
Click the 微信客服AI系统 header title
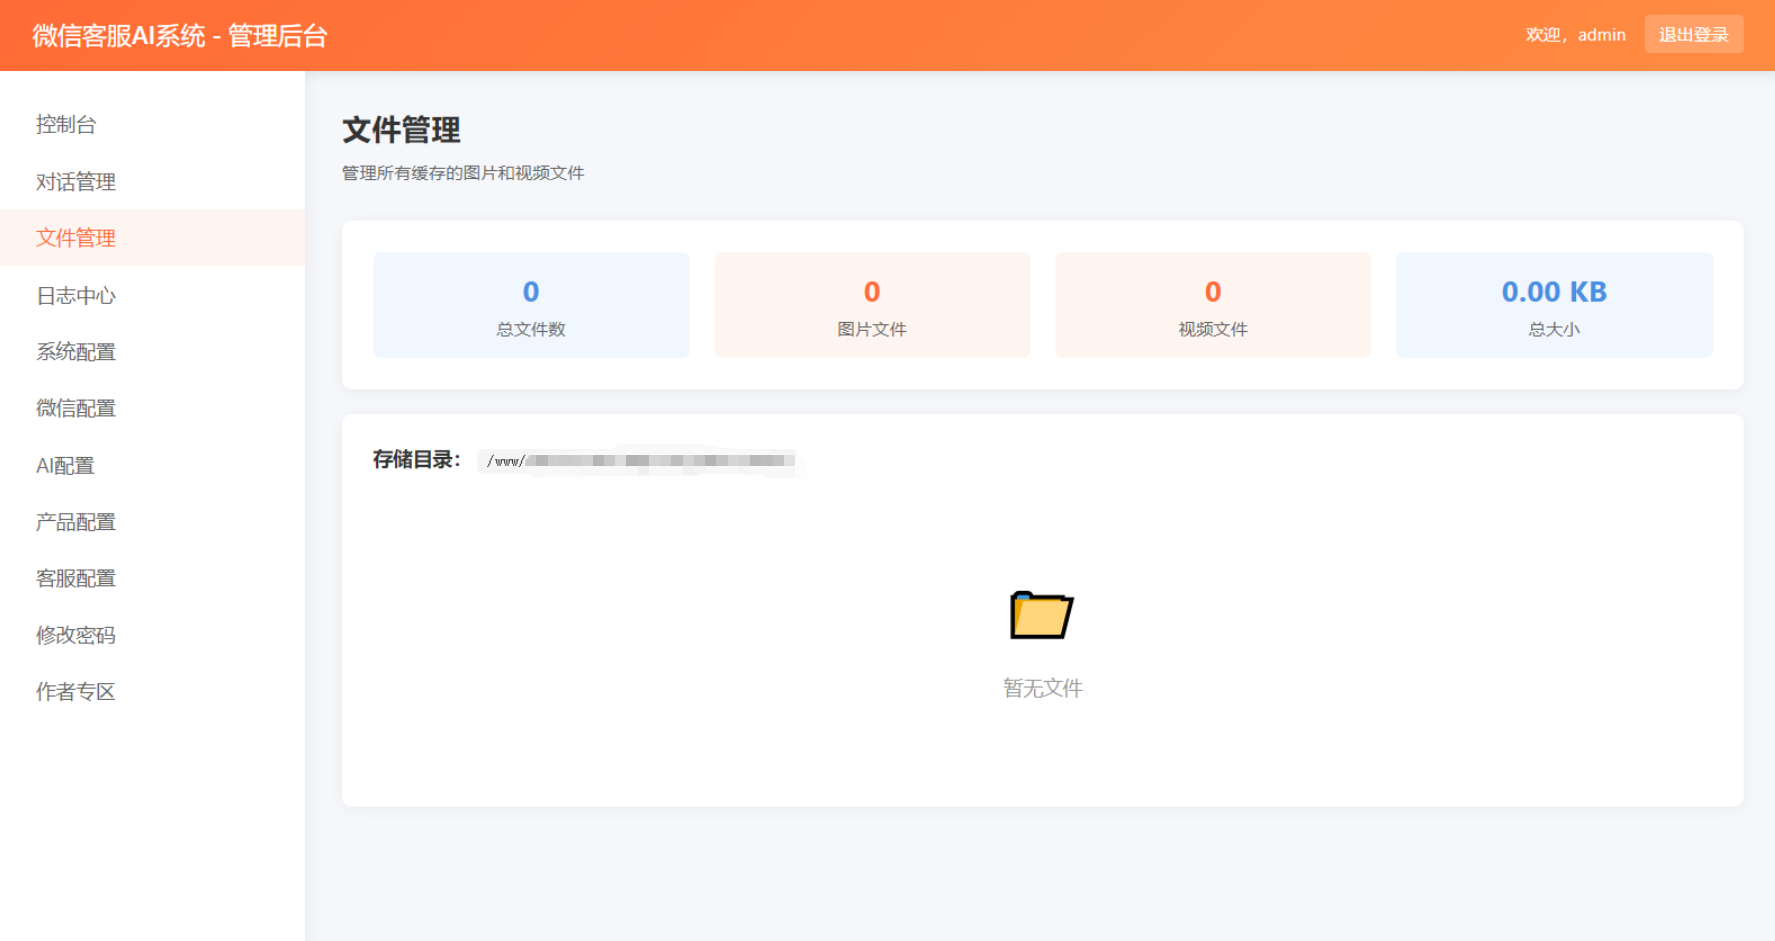coord(180,36)
